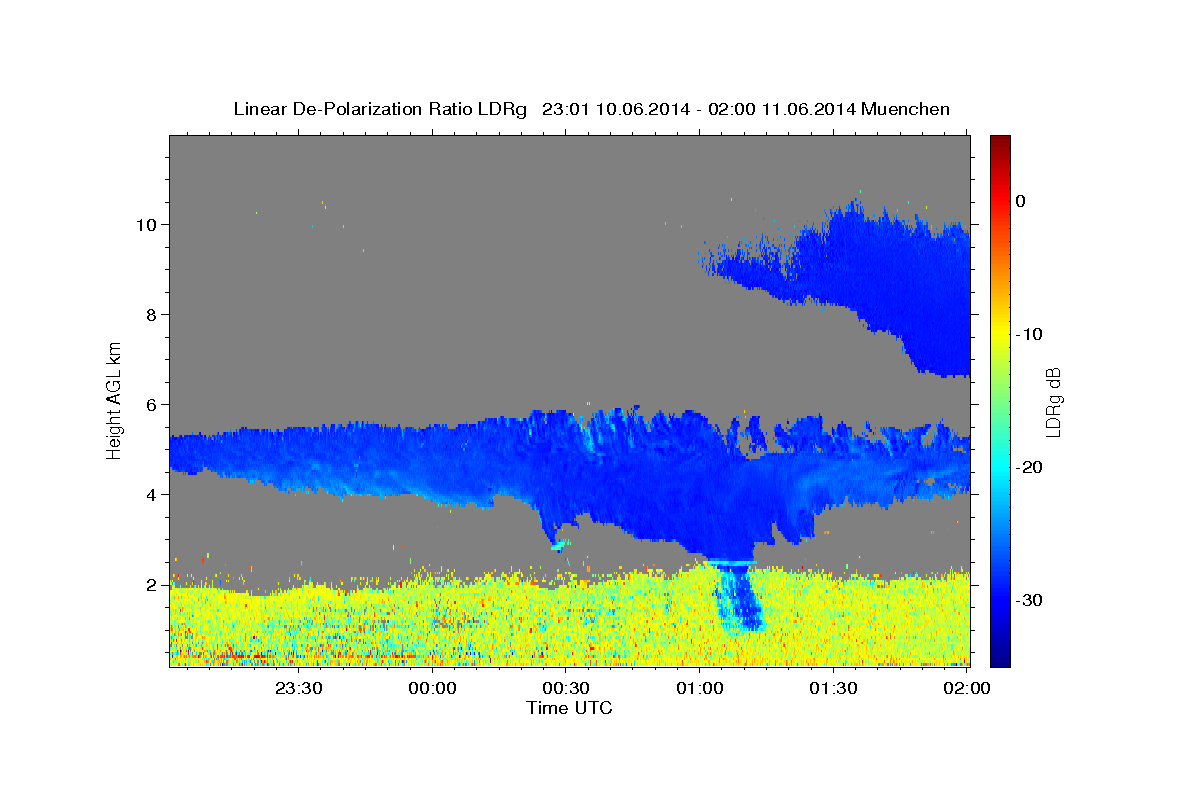Click the '23:30' time tick label

[298, 688]
